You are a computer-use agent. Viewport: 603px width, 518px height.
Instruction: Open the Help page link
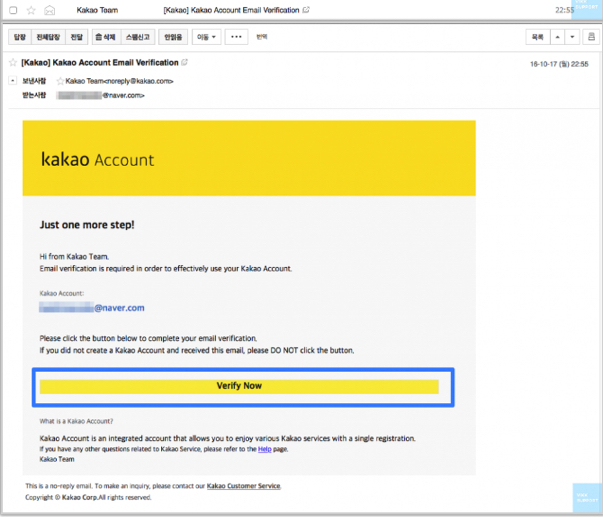265,449
